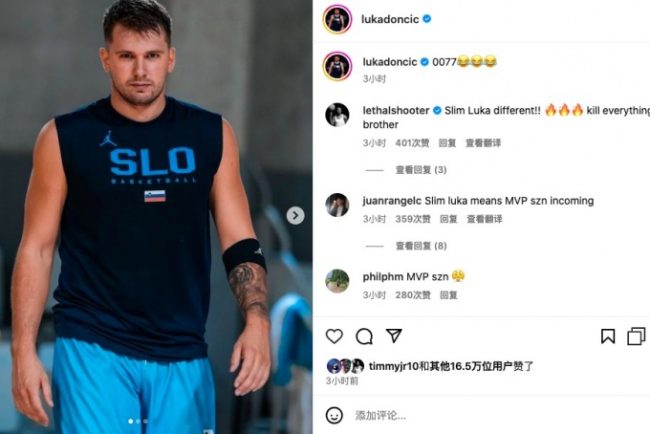Viewport: 650px width, 434px height.
Task: Reply to philphm's MVP szn comment
Action: 448,295
